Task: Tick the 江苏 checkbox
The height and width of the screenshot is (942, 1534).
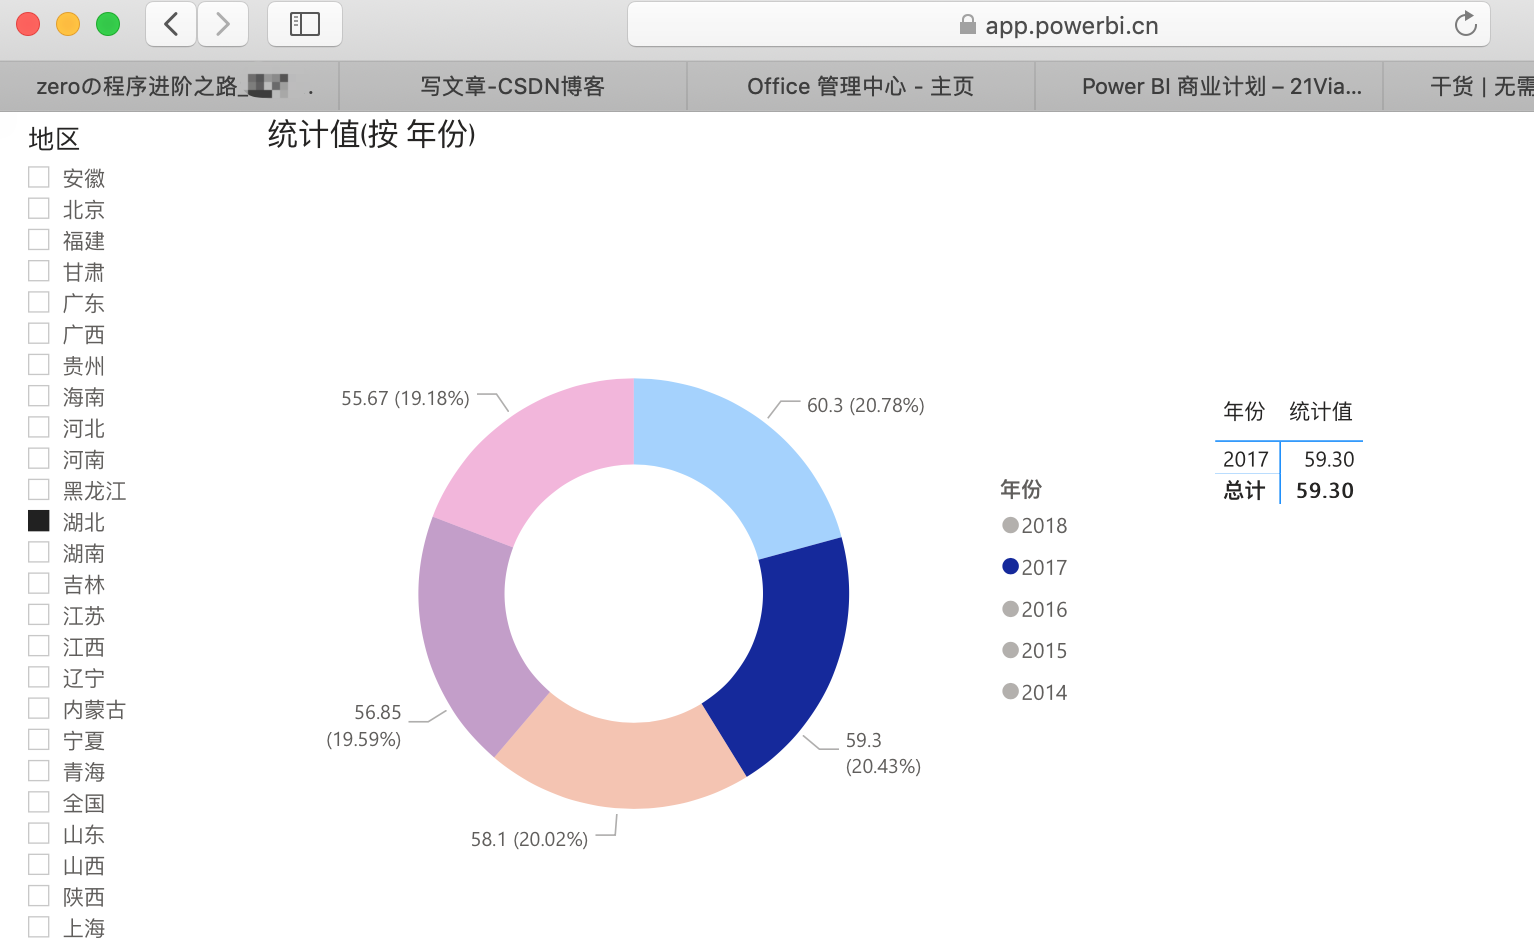Action: click(39, 614)
